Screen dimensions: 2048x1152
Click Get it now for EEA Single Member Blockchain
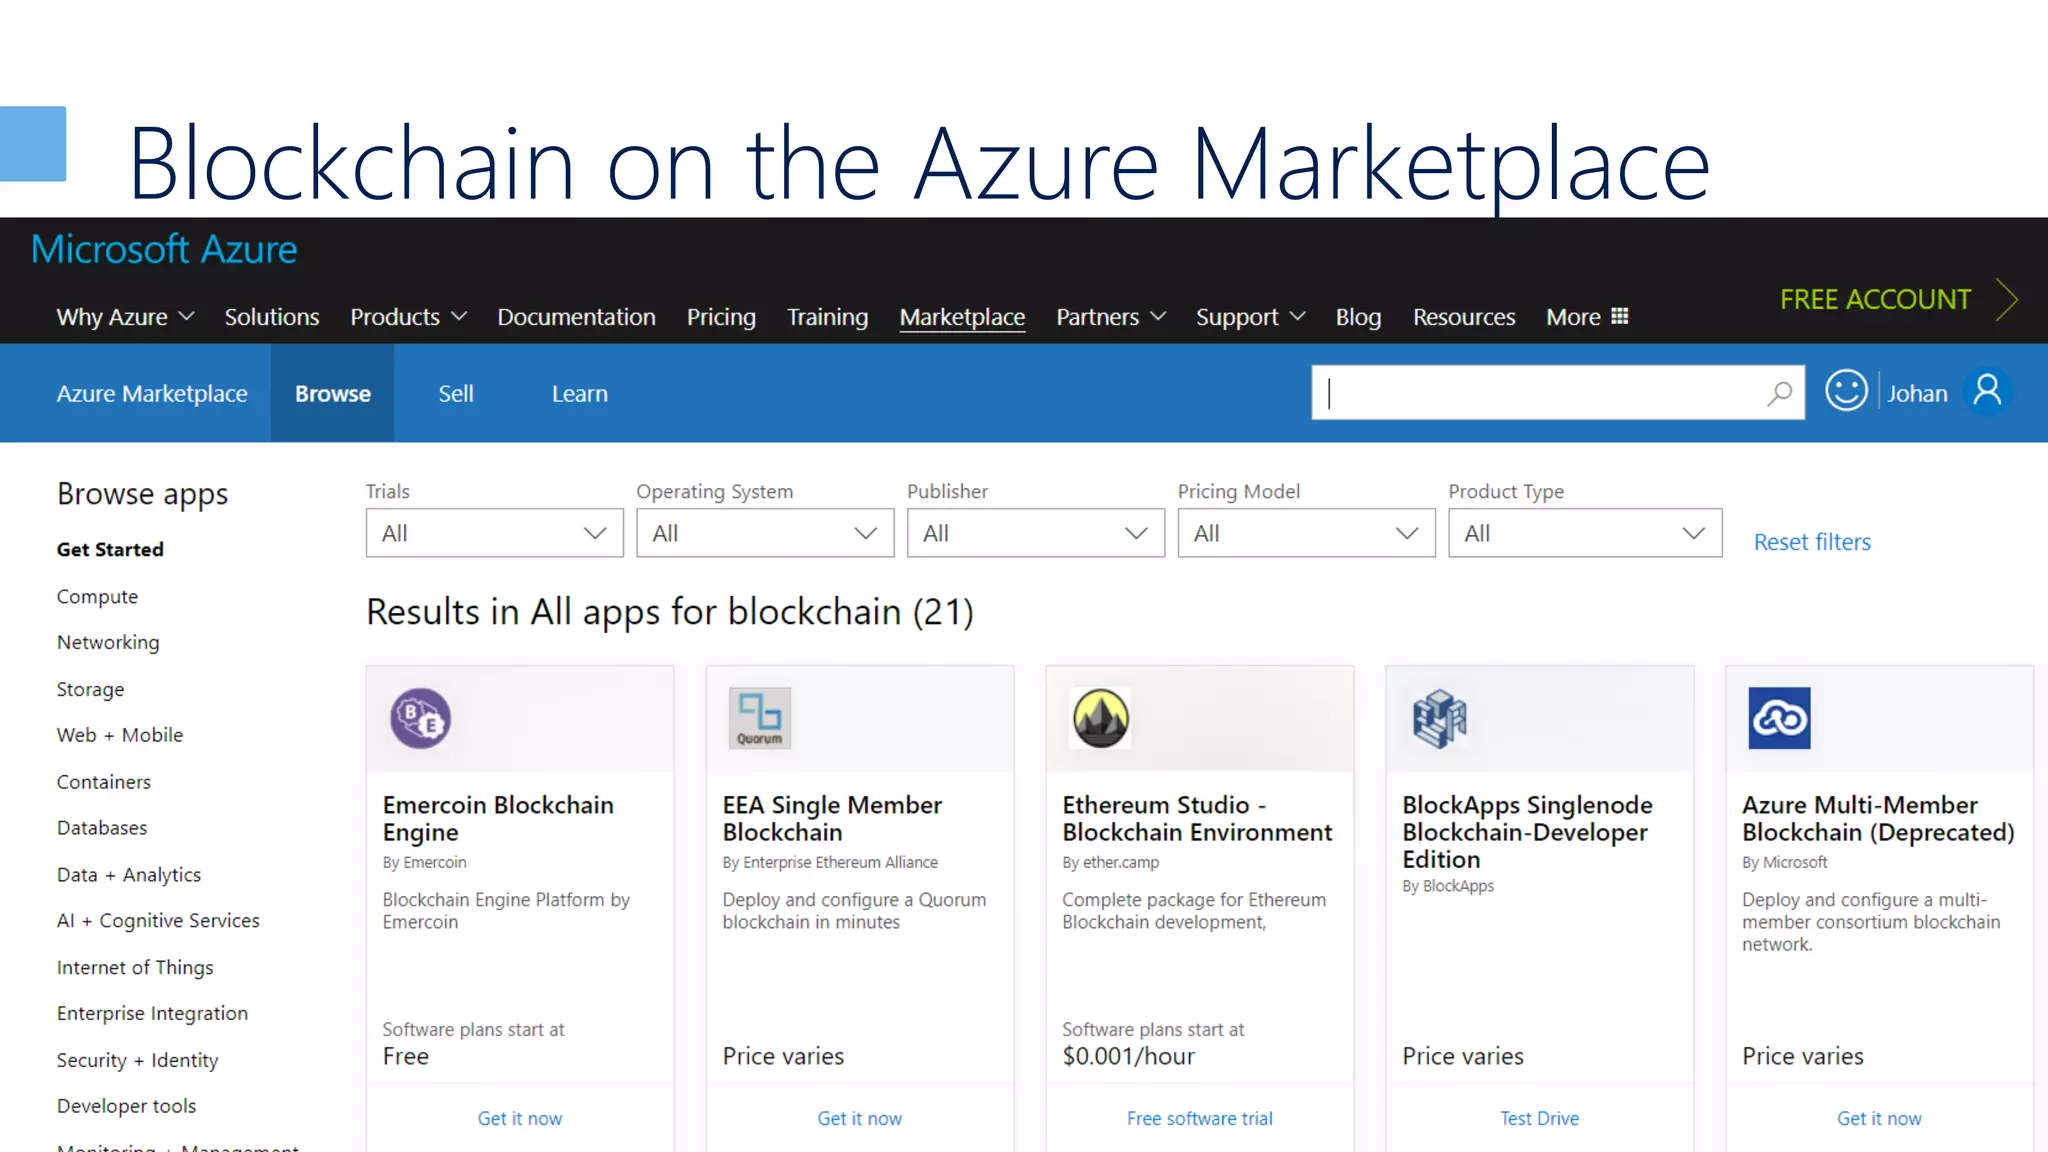click(860, 1118)
